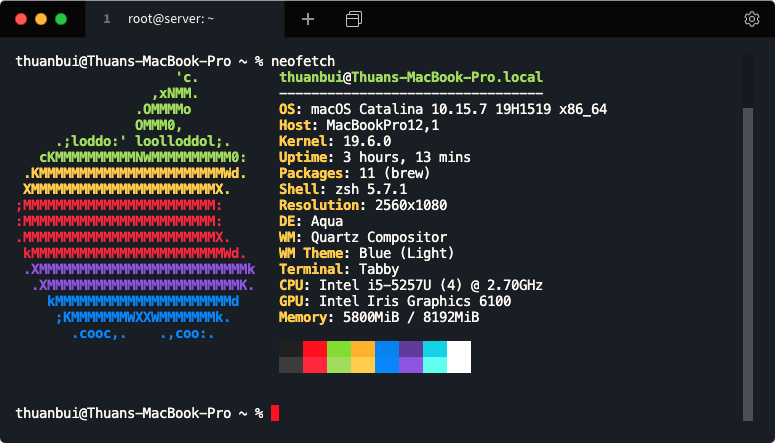
Task: Click purple swatch in top color row
Action: (x=411, y=349)
